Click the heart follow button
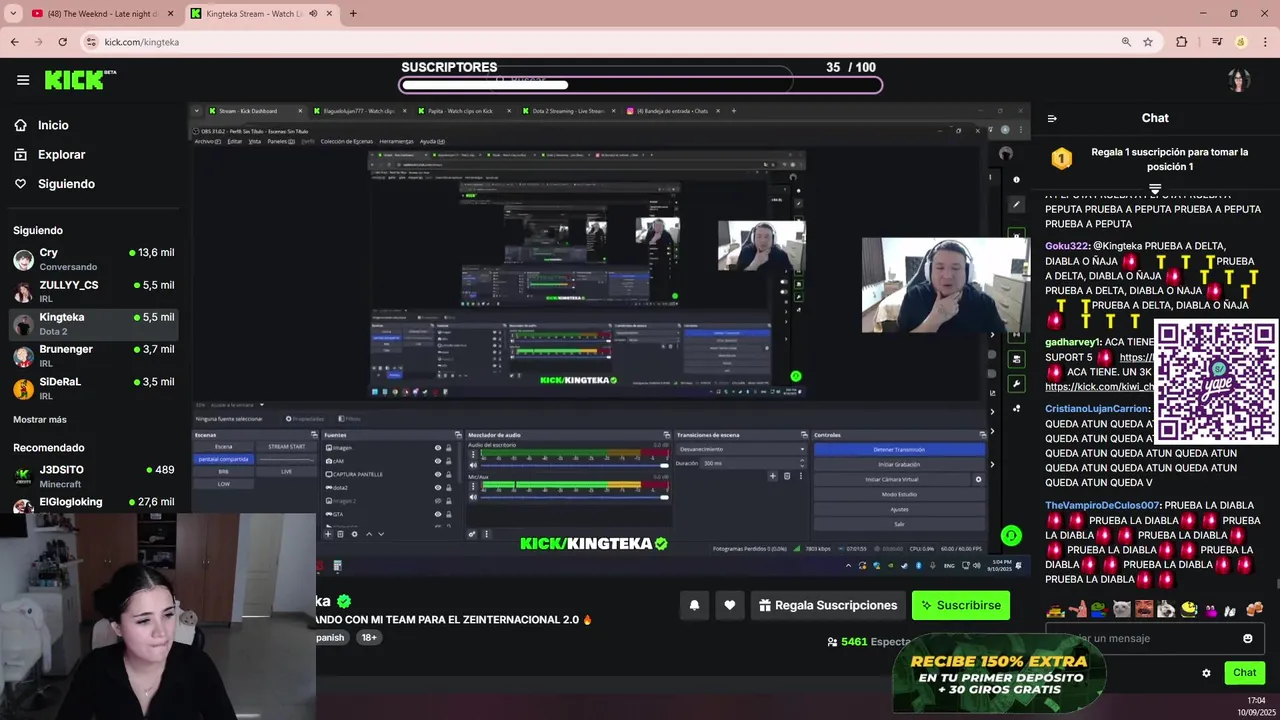1280x720 pixels. (730, 605)
